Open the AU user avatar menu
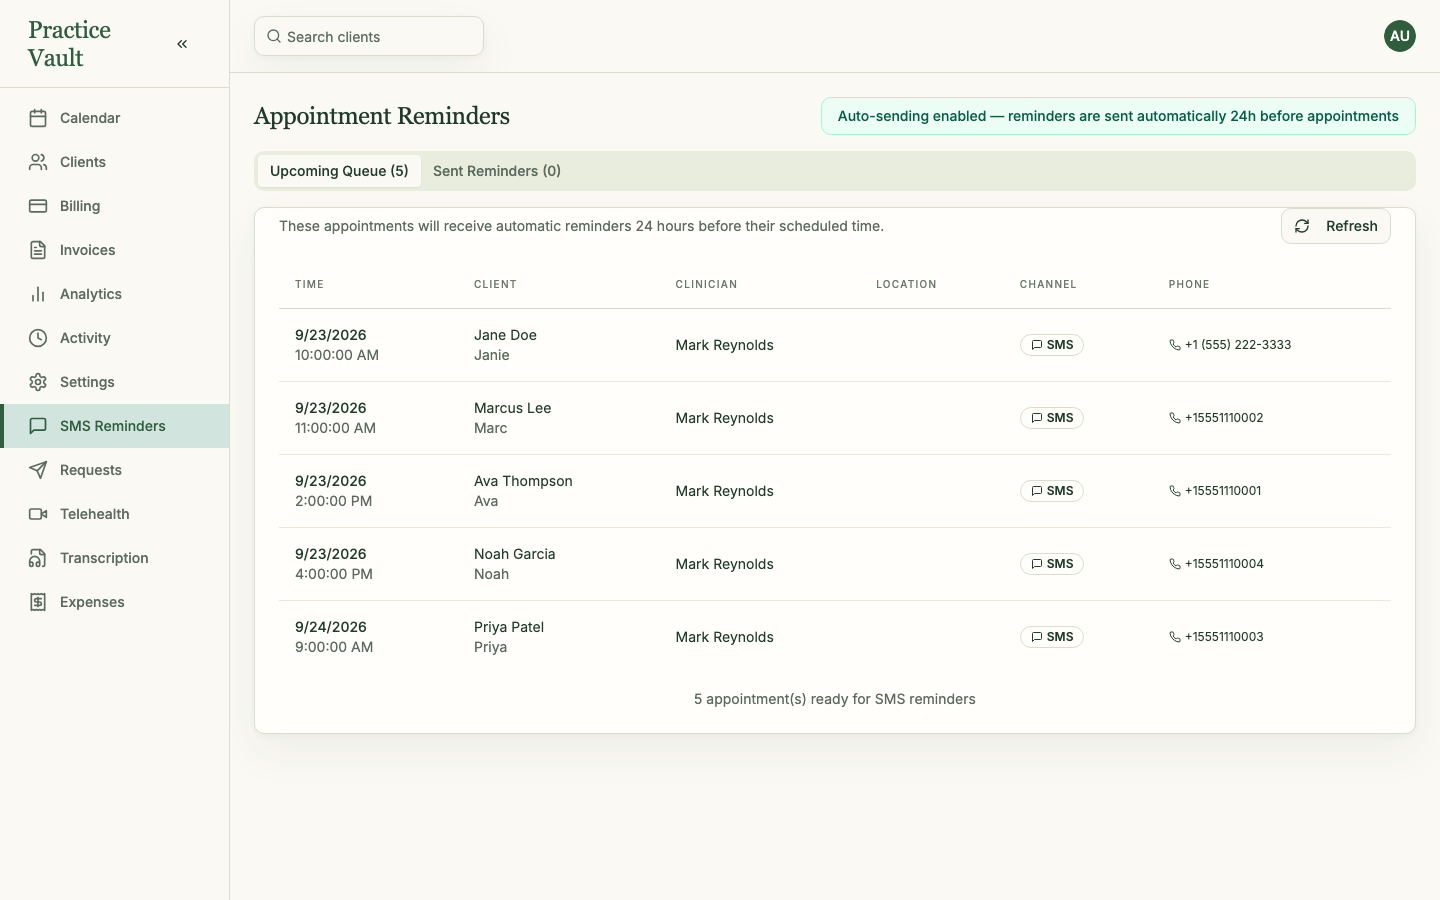This screenshot has height=900, width=1440. (1400, 36)
